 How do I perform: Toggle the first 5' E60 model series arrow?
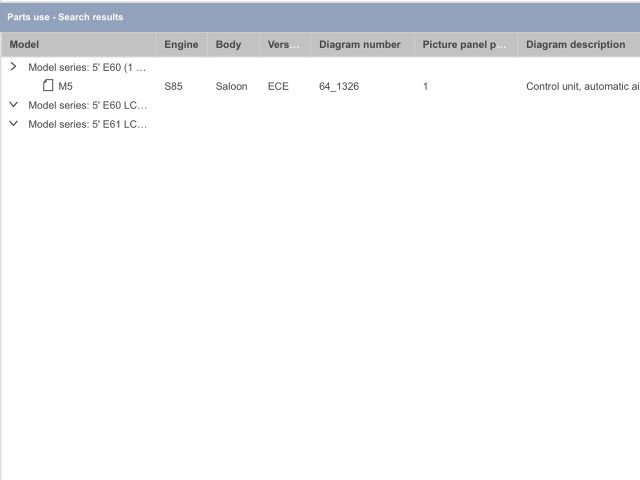pos(13,67)
